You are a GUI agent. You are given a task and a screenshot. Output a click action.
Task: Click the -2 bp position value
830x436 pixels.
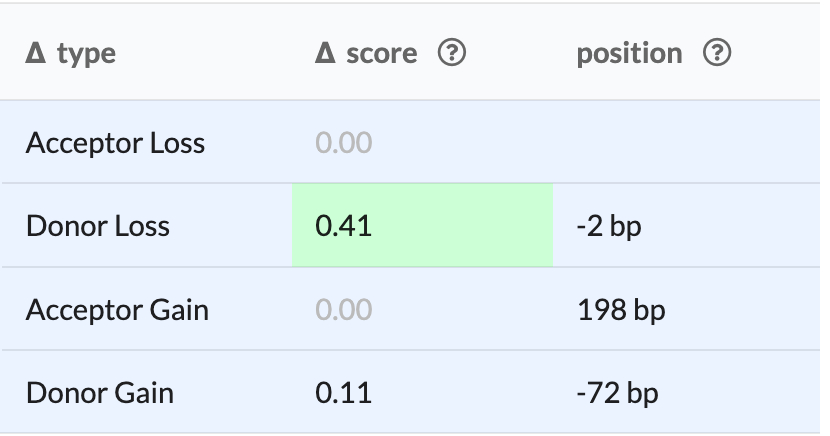609,226
